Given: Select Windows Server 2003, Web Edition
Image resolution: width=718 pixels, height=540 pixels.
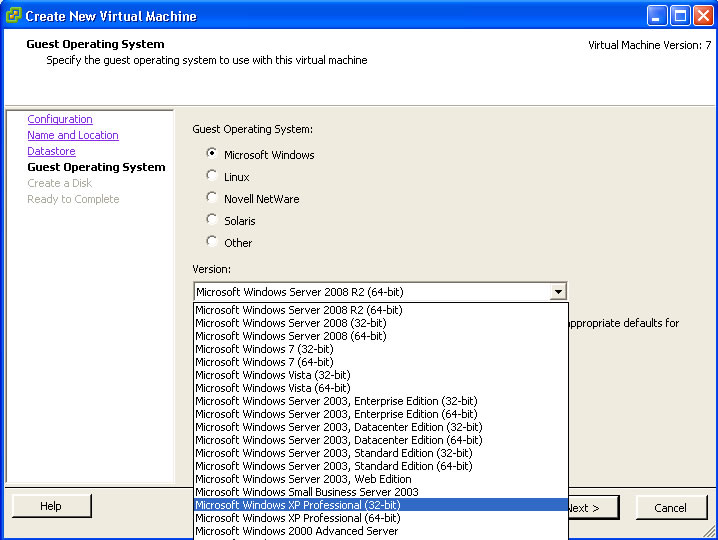Looking at the screenshot, I should pyautogui.click(x=381, y=479).
